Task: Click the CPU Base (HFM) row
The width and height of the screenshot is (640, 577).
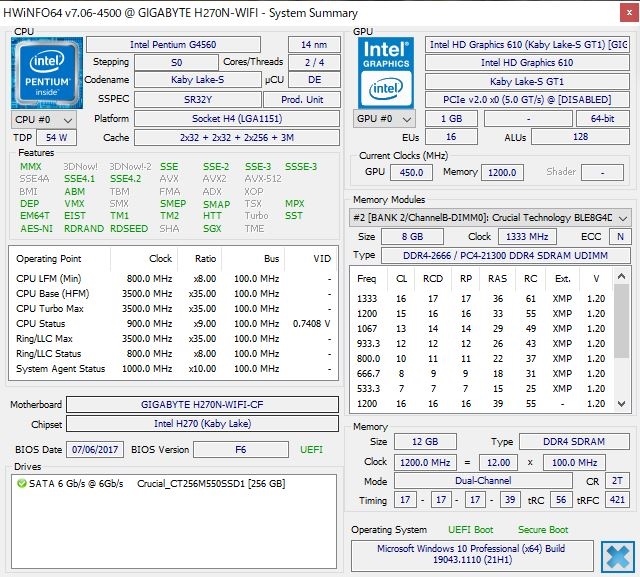Action: 173,294
